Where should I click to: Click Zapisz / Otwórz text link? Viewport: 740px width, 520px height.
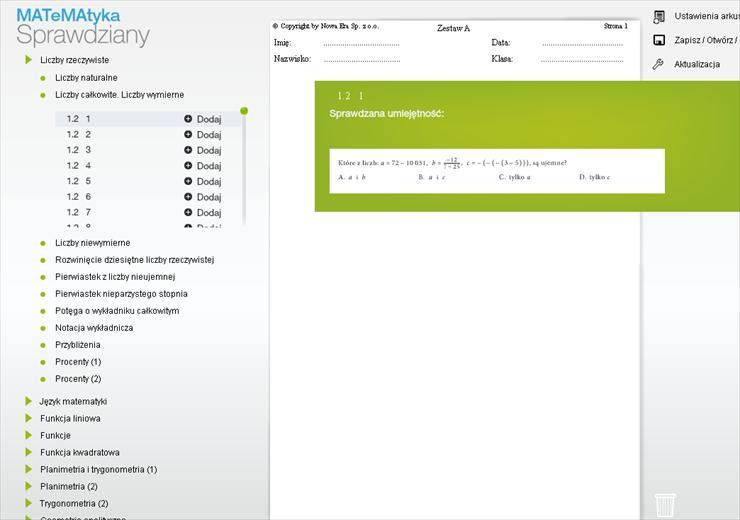[x=706, y=40]
